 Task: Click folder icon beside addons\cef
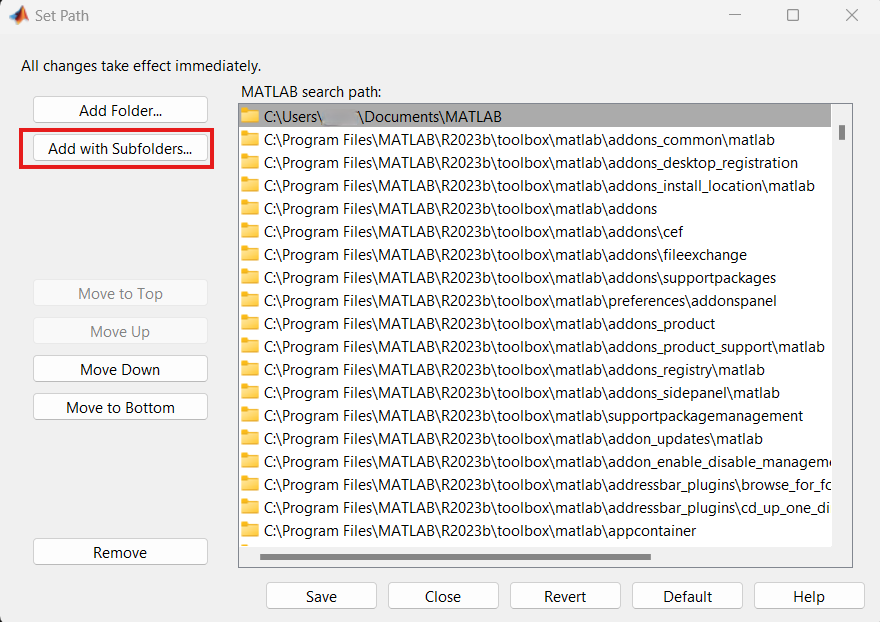(250, 231)
